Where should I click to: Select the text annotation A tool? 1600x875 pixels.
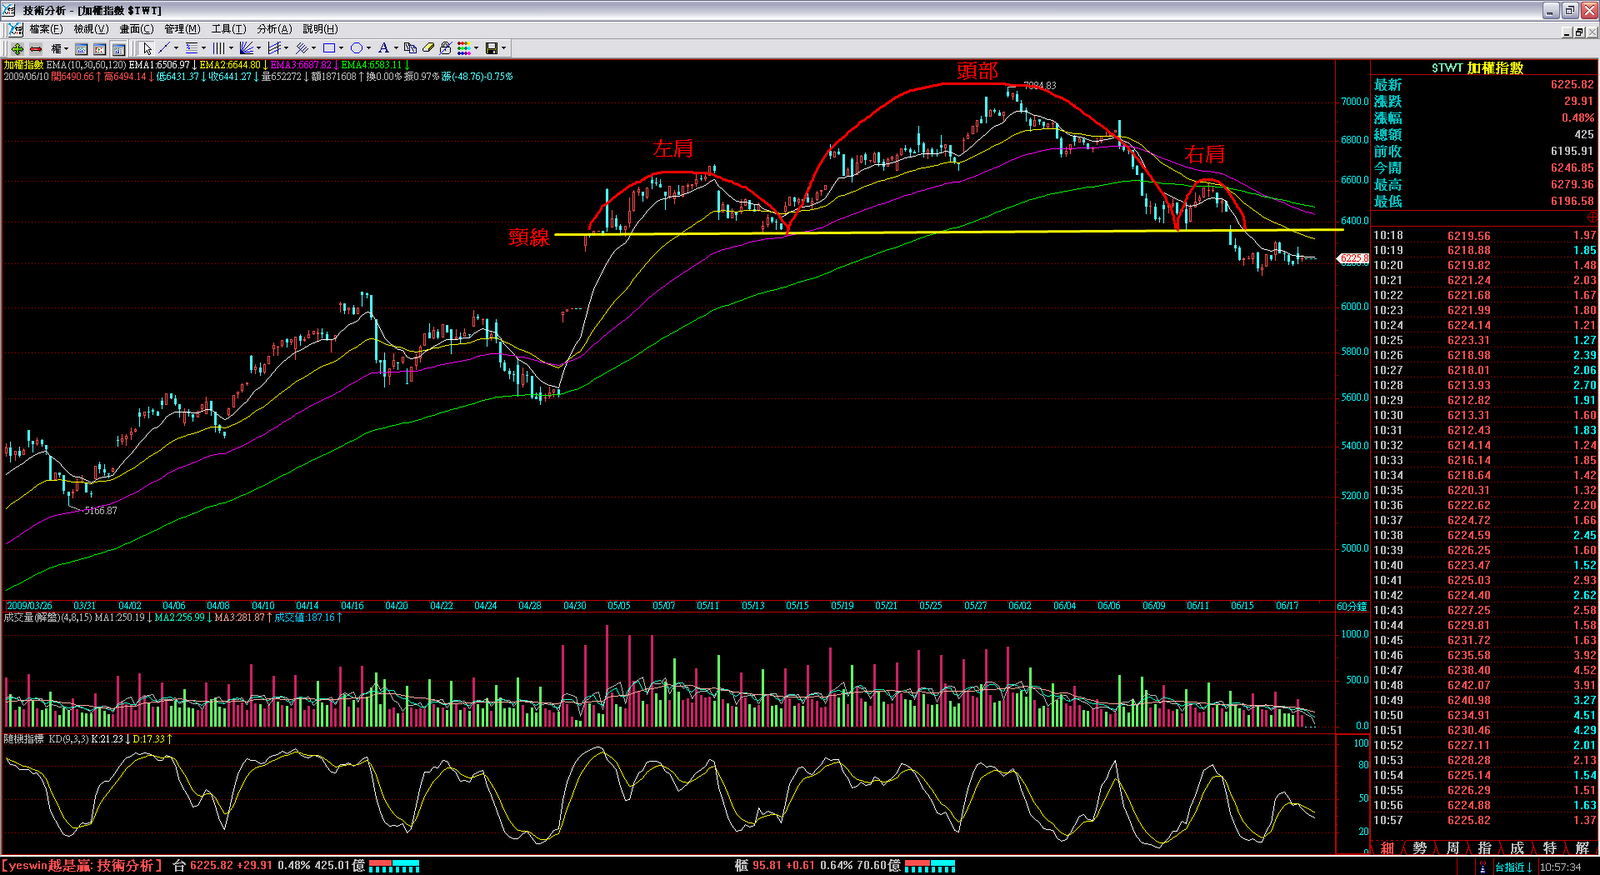point(384,48)
